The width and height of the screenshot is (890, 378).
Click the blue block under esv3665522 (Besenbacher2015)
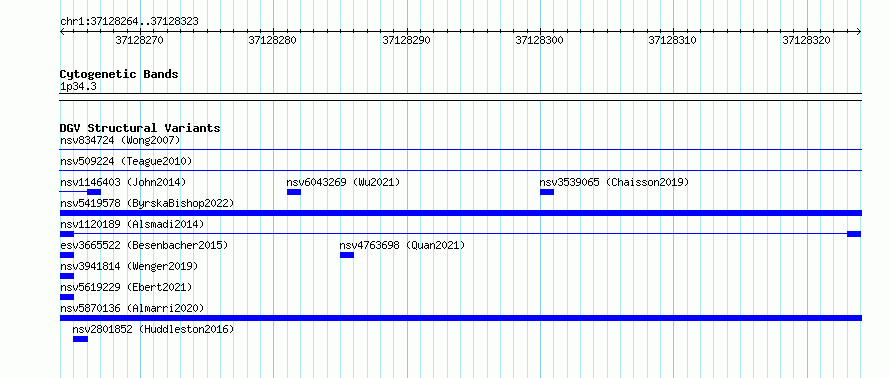(x=67, y=255)
